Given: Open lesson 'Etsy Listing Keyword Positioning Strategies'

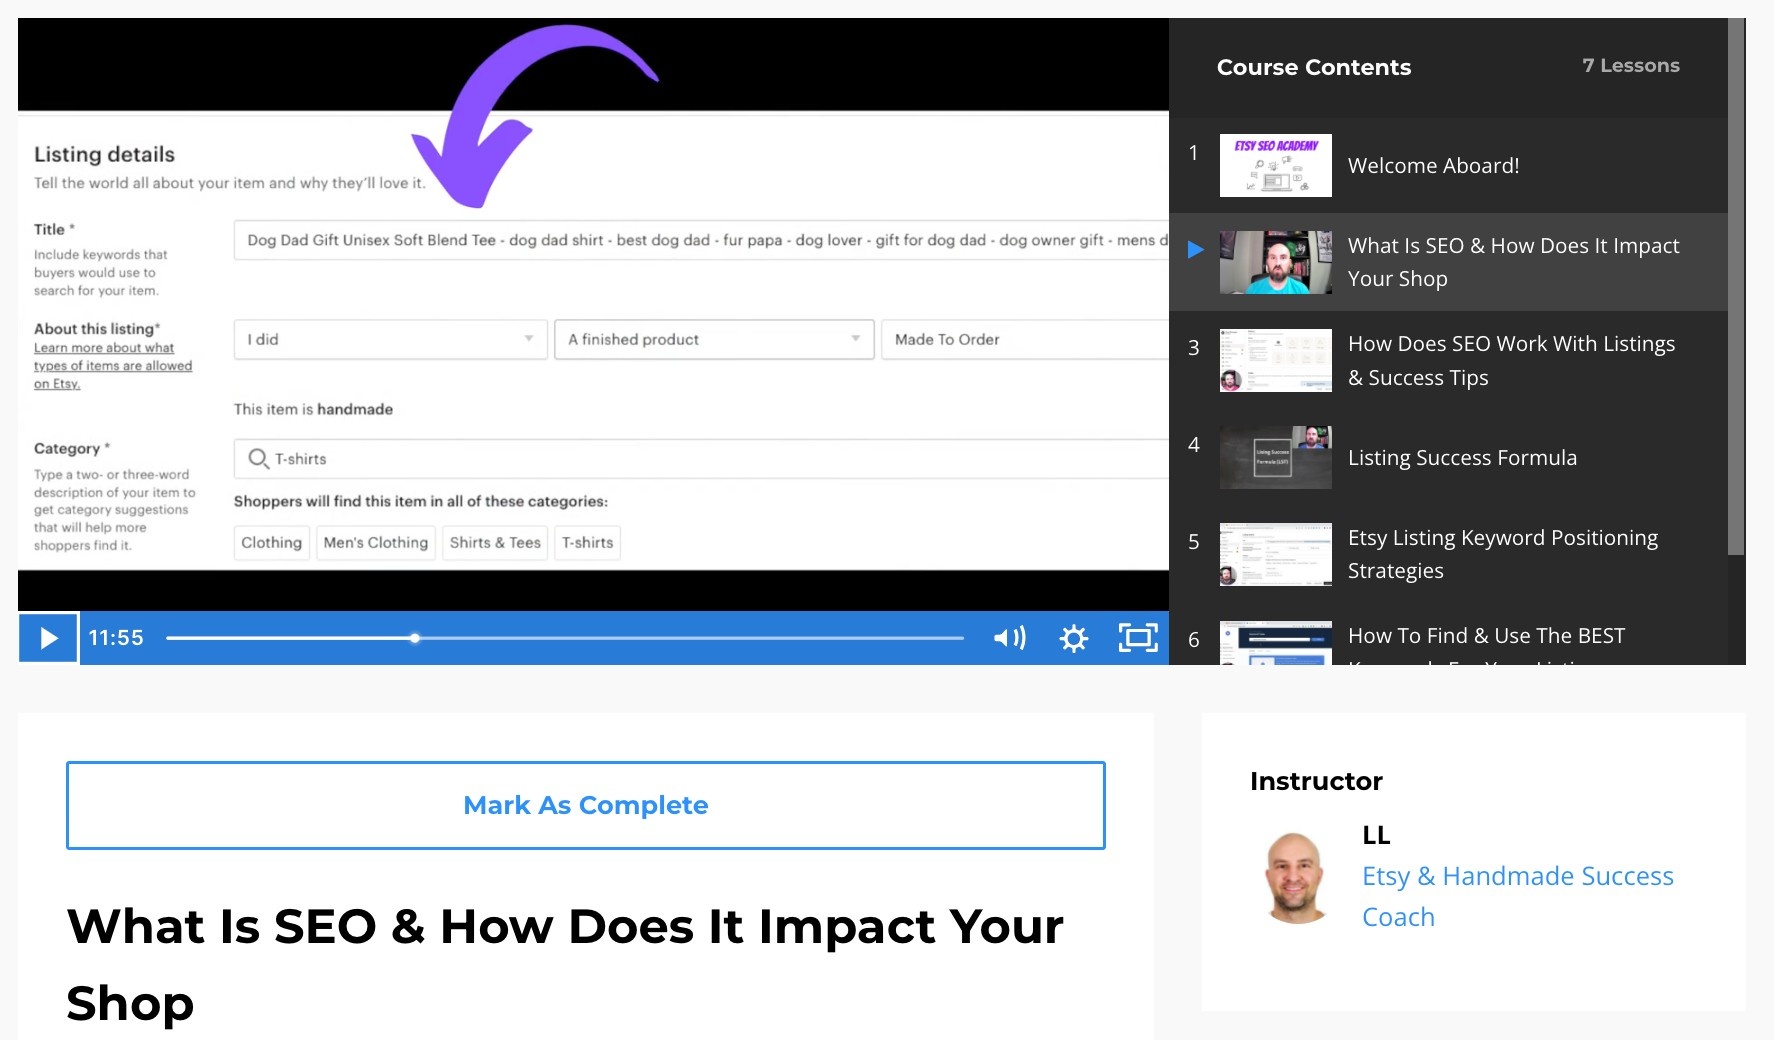Looking at the screenshot, I should click(1448, 554).
